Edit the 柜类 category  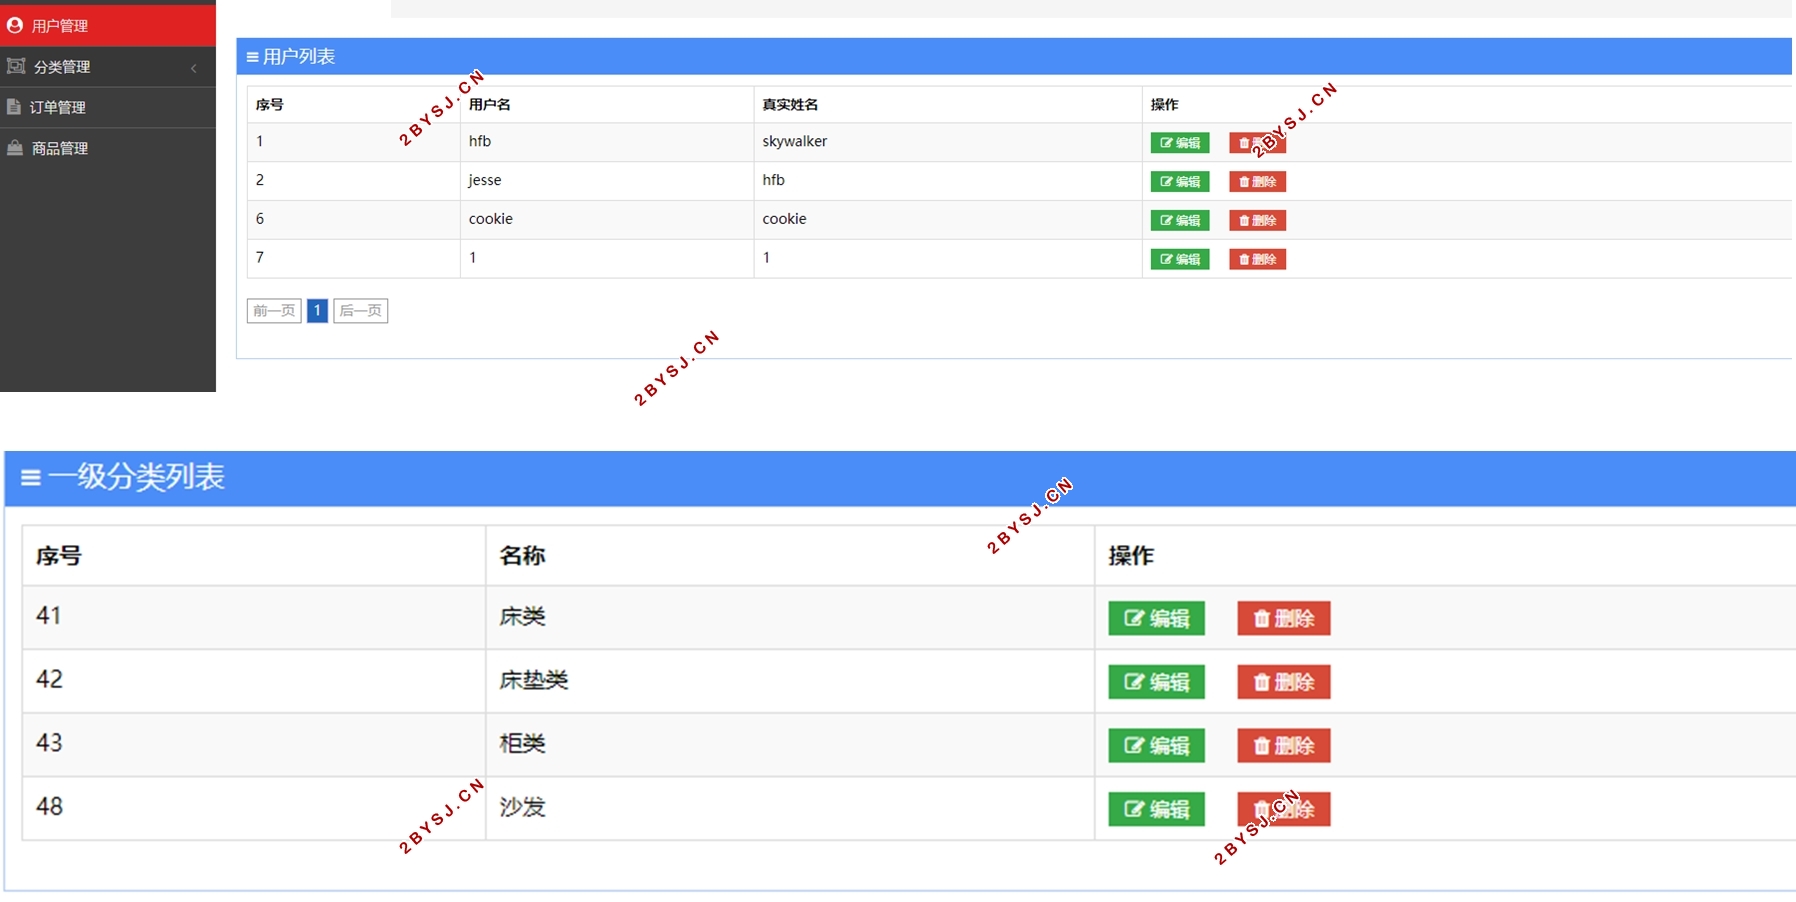tap(1156, 746)
